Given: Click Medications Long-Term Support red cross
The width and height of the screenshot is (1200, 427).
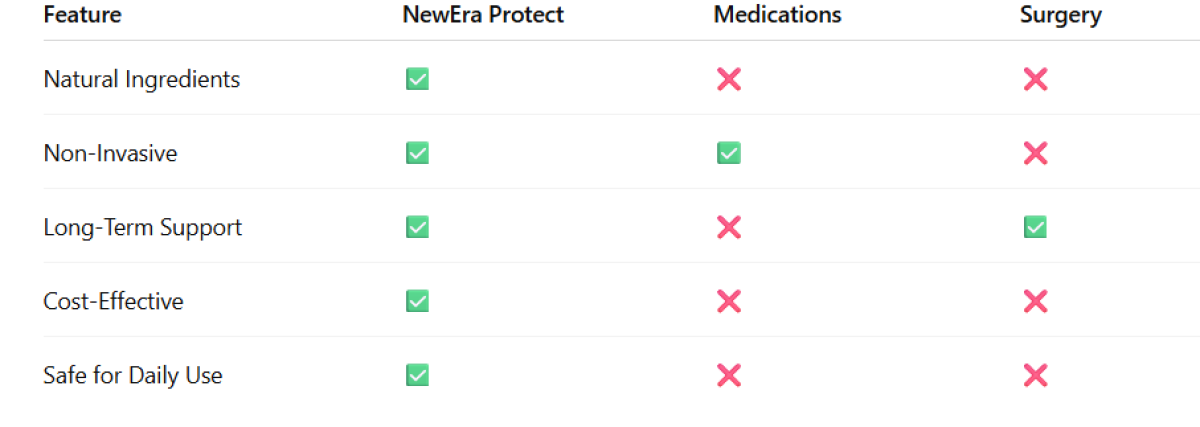Looking at the screenshot, I should click(x=729, y=227).
